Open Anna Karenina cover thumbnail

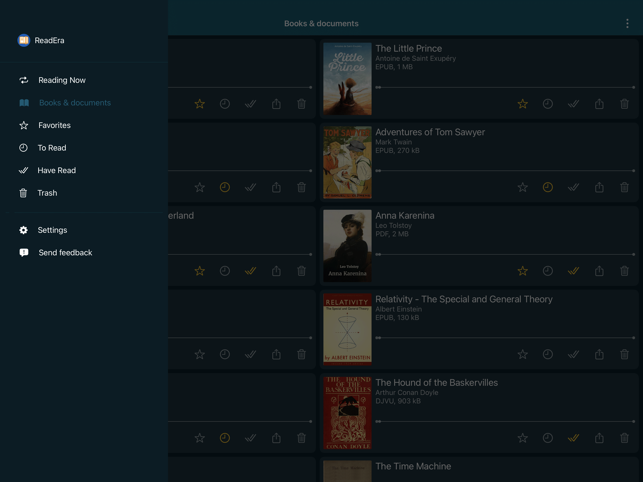click(347, 246)
